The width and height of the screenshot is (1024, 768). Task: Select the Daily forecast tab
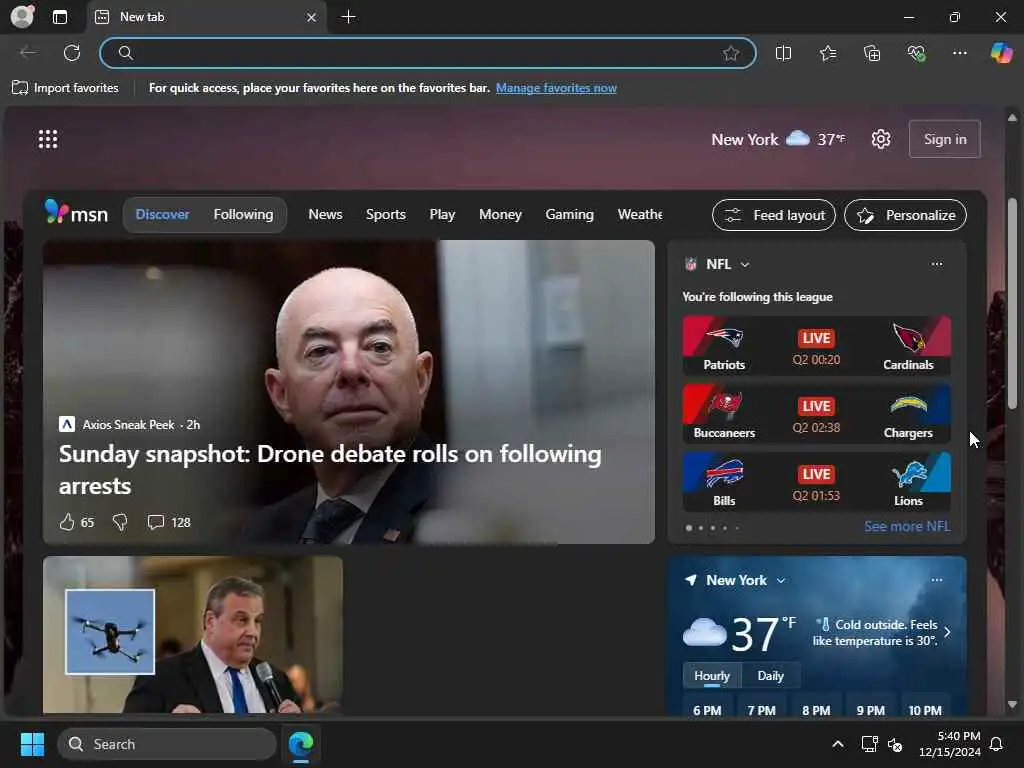[x=771, y=676]
